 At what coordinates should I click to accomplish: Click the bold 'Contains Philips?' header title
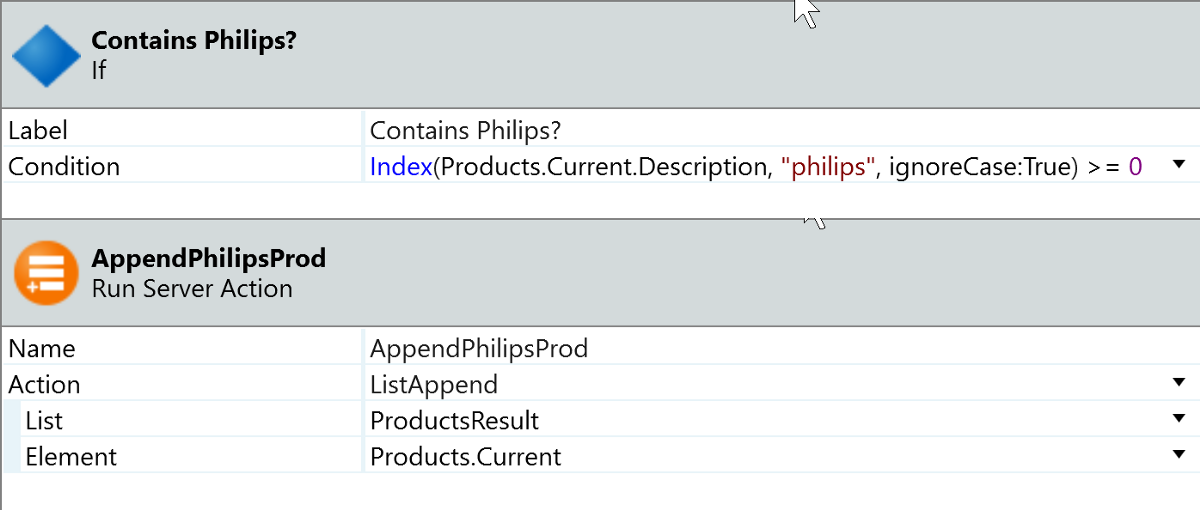coord(194,41)
